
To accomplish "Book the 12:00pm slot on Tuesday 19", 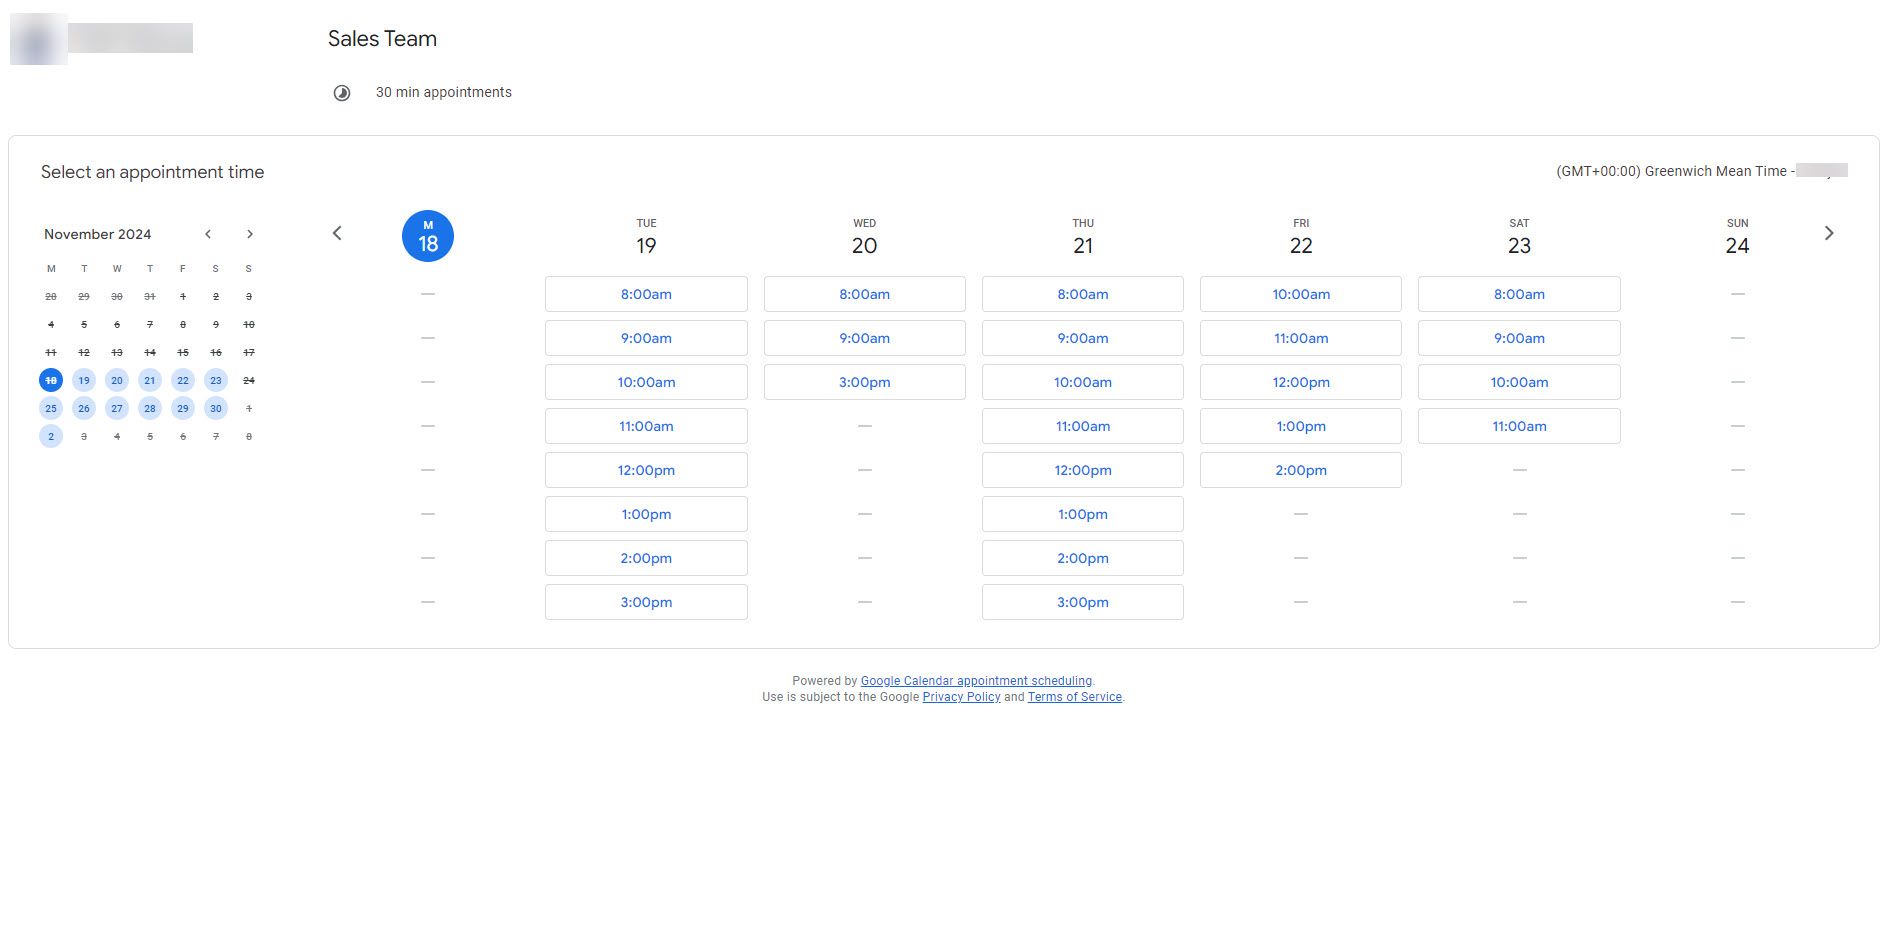I will pyautogui.click(x=645, y=470).
